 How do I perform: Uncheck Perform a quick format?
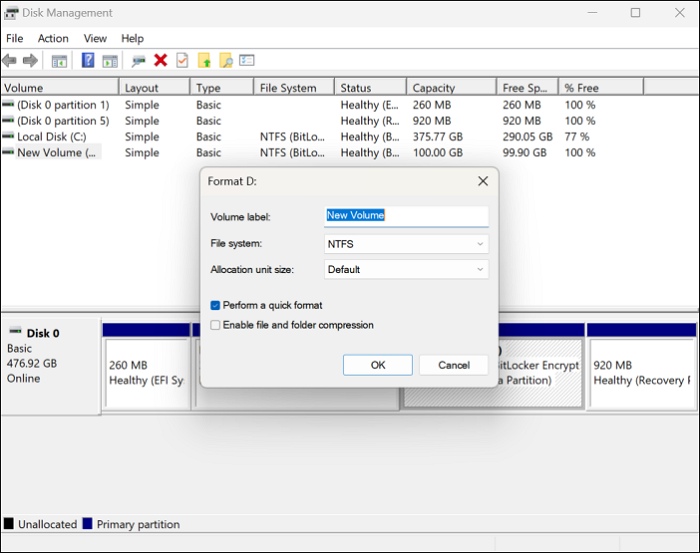216,305
